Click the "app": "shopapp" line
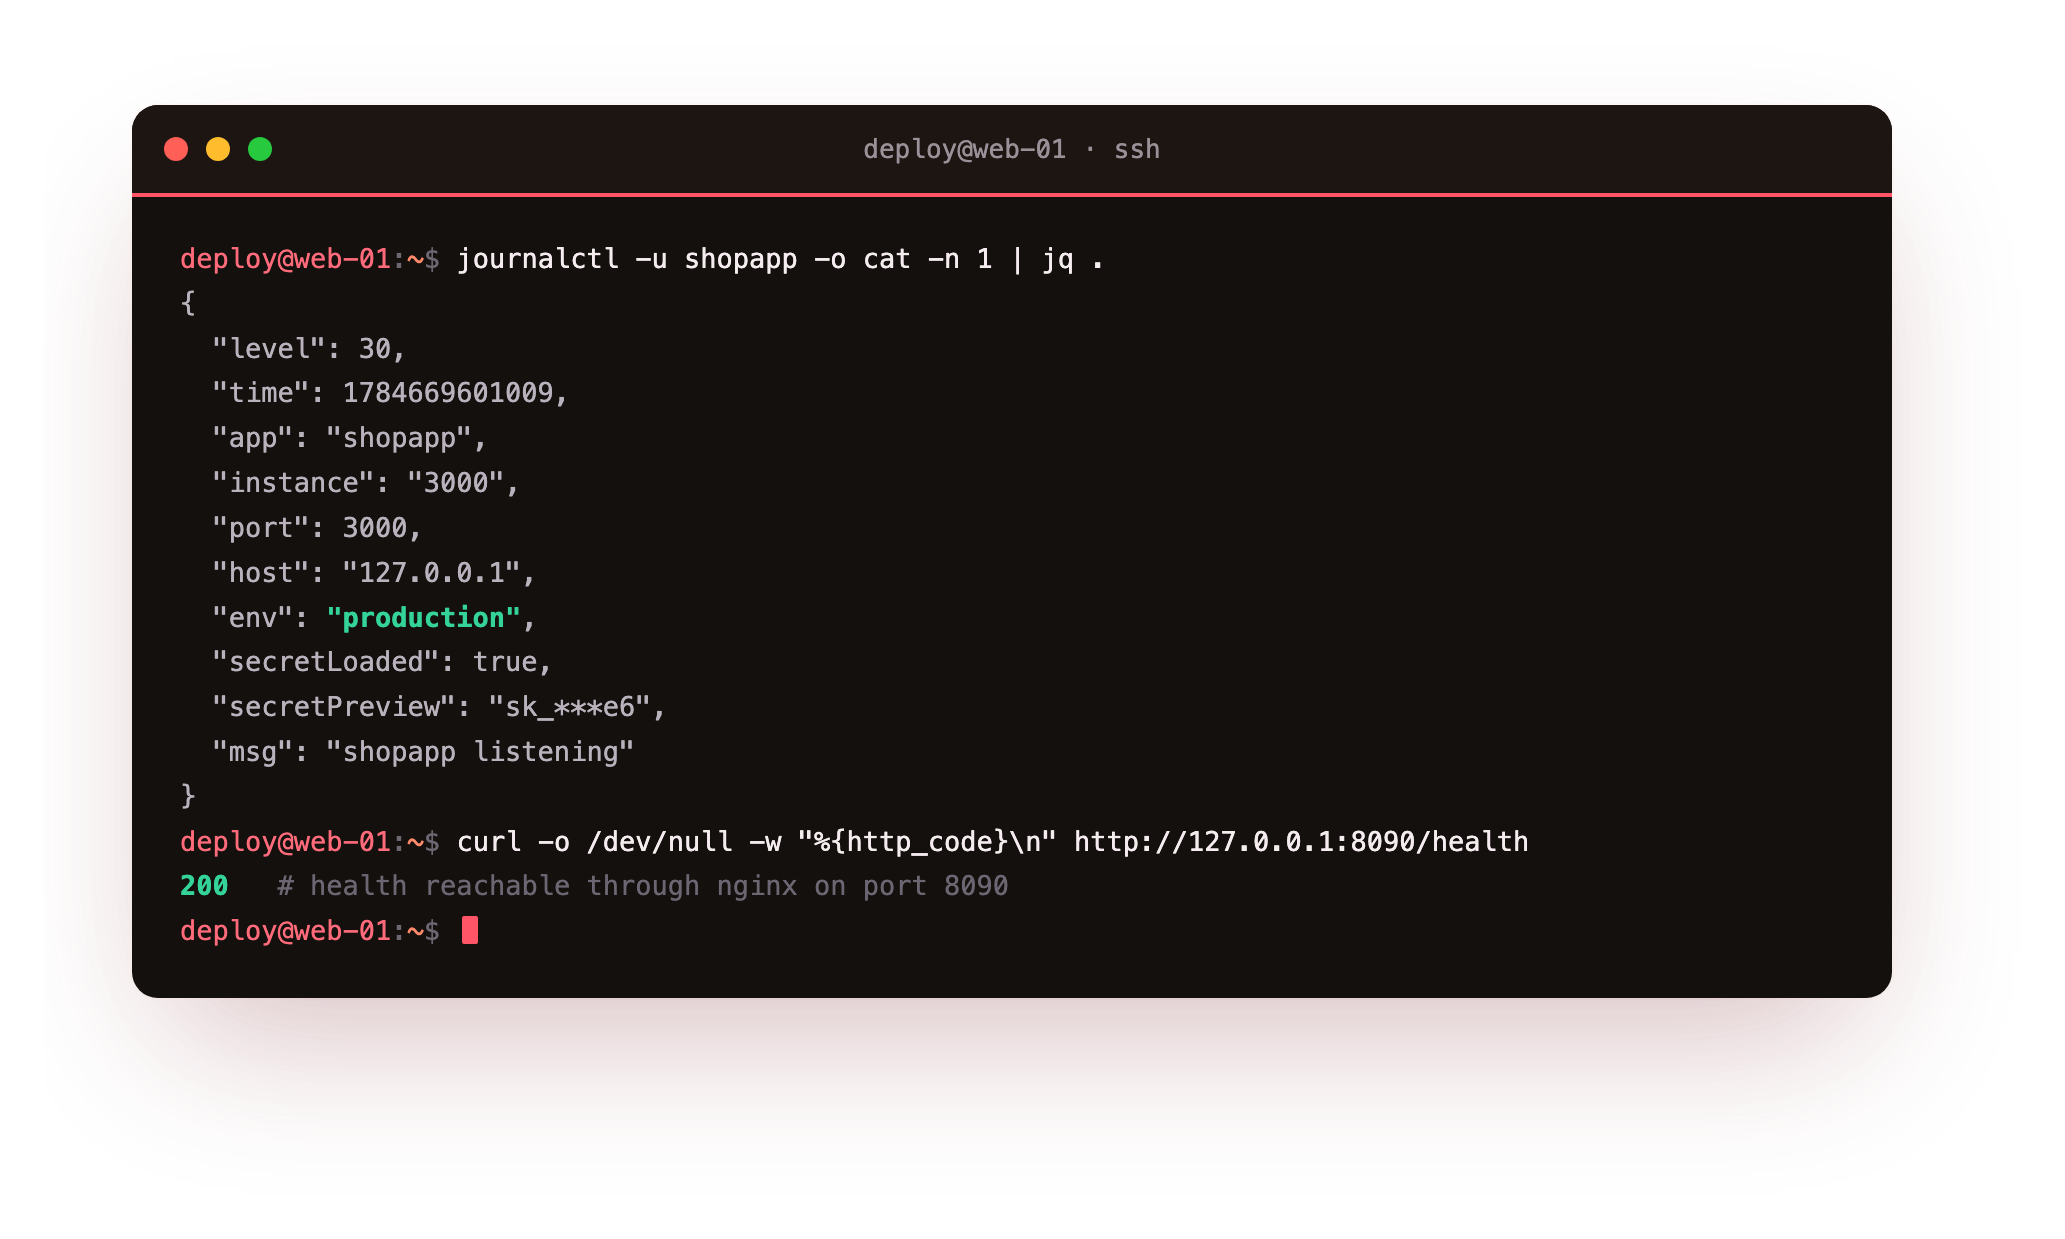This screenshot has height=1239, width=2065. (x=349, y=438)
